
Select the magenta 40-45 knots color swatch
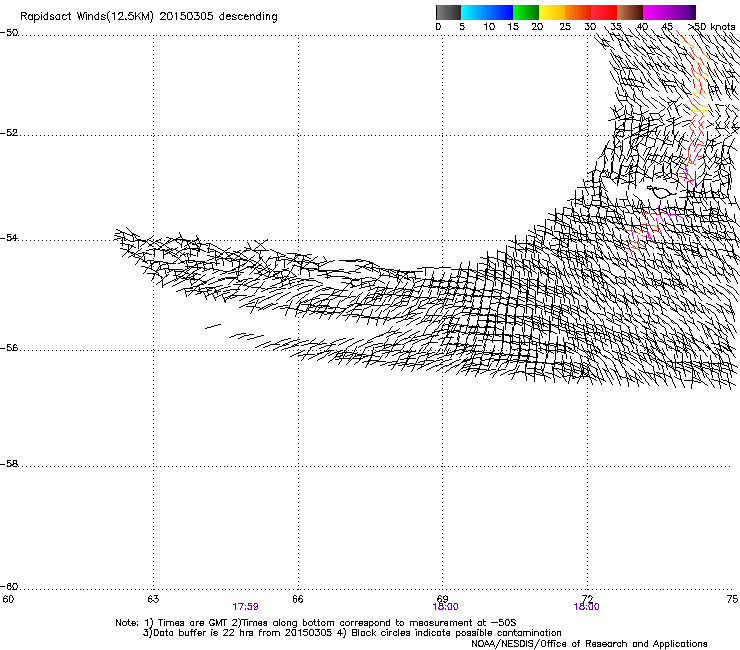[x=656, y=12]
